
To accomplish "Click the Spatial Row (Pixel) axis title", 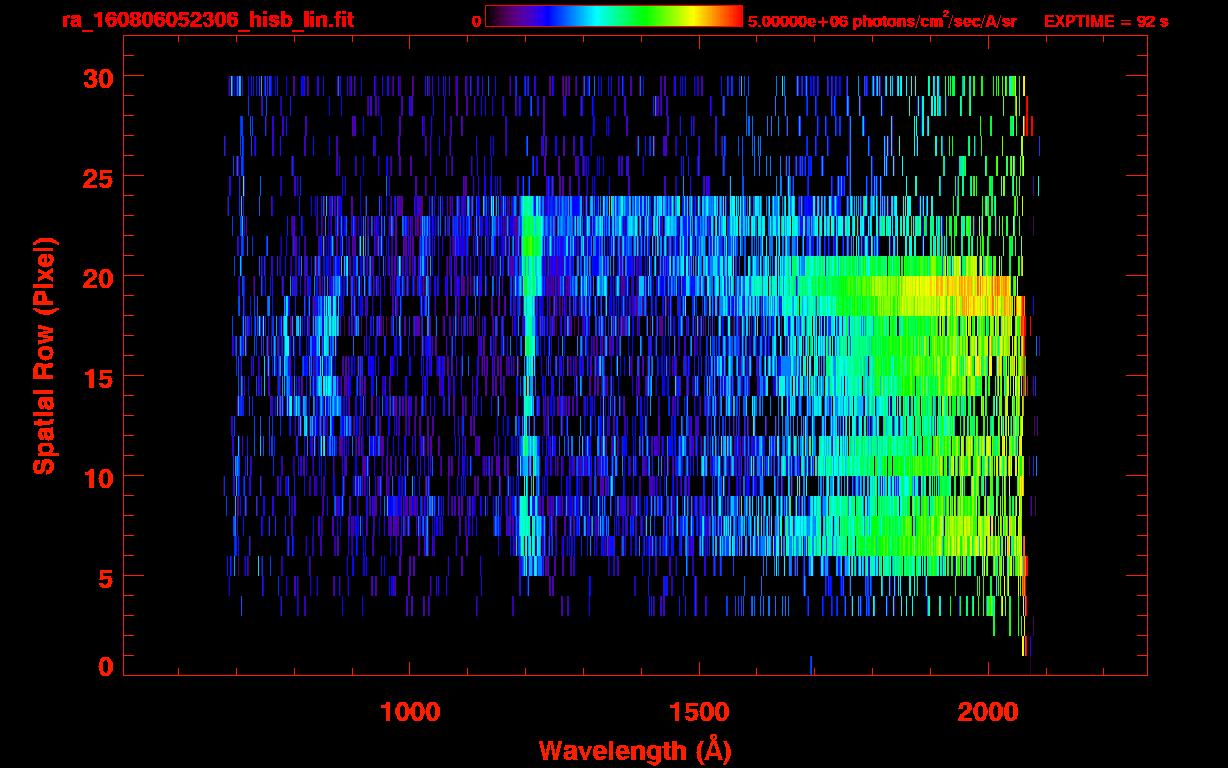I will pos(44,356).
